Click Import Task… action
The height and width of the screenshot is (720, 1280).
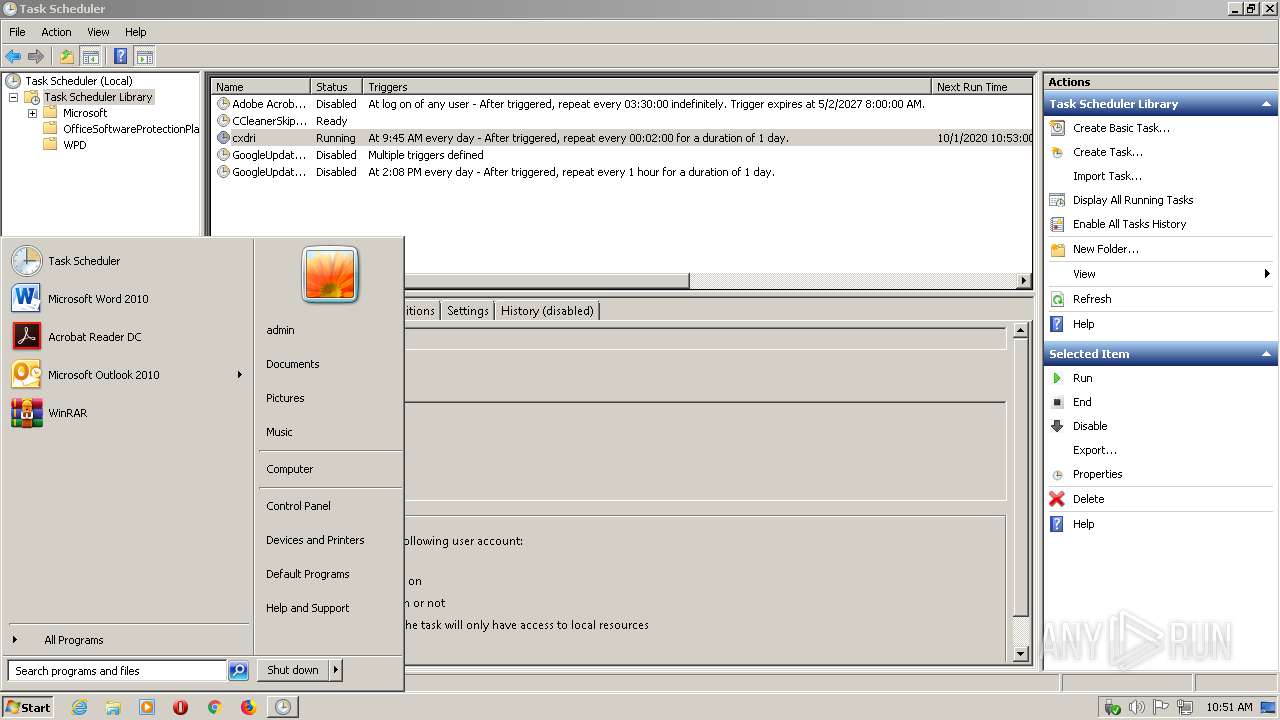coord(1107,176)
